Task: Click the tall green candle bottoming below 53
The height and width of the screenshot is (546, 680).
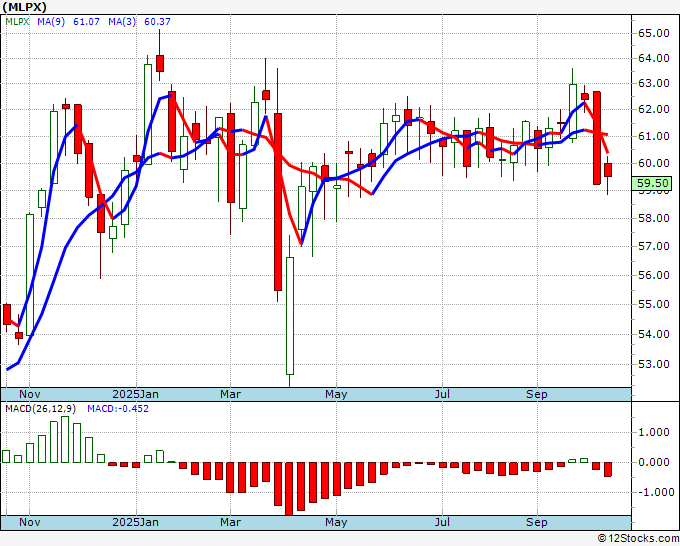Action: [290, 316]
